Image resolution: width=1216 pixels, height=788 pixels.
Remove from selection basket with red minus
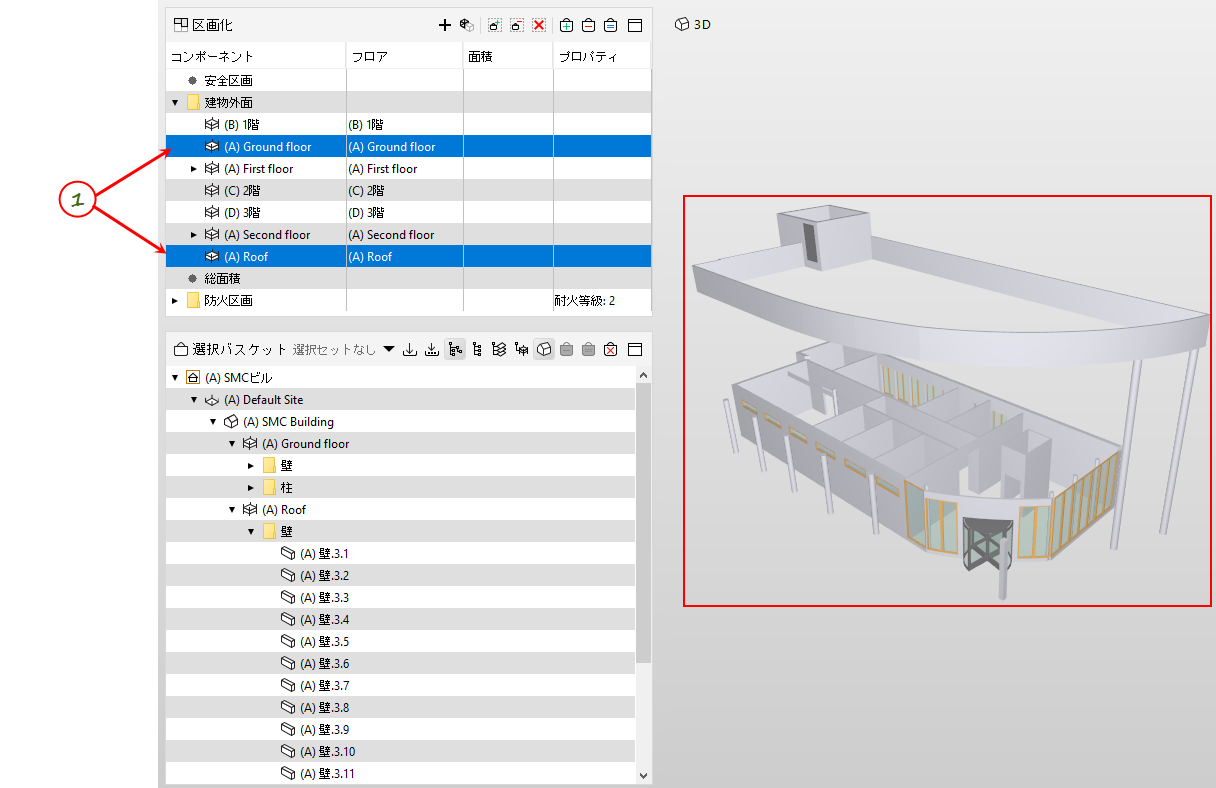[588, 25]
